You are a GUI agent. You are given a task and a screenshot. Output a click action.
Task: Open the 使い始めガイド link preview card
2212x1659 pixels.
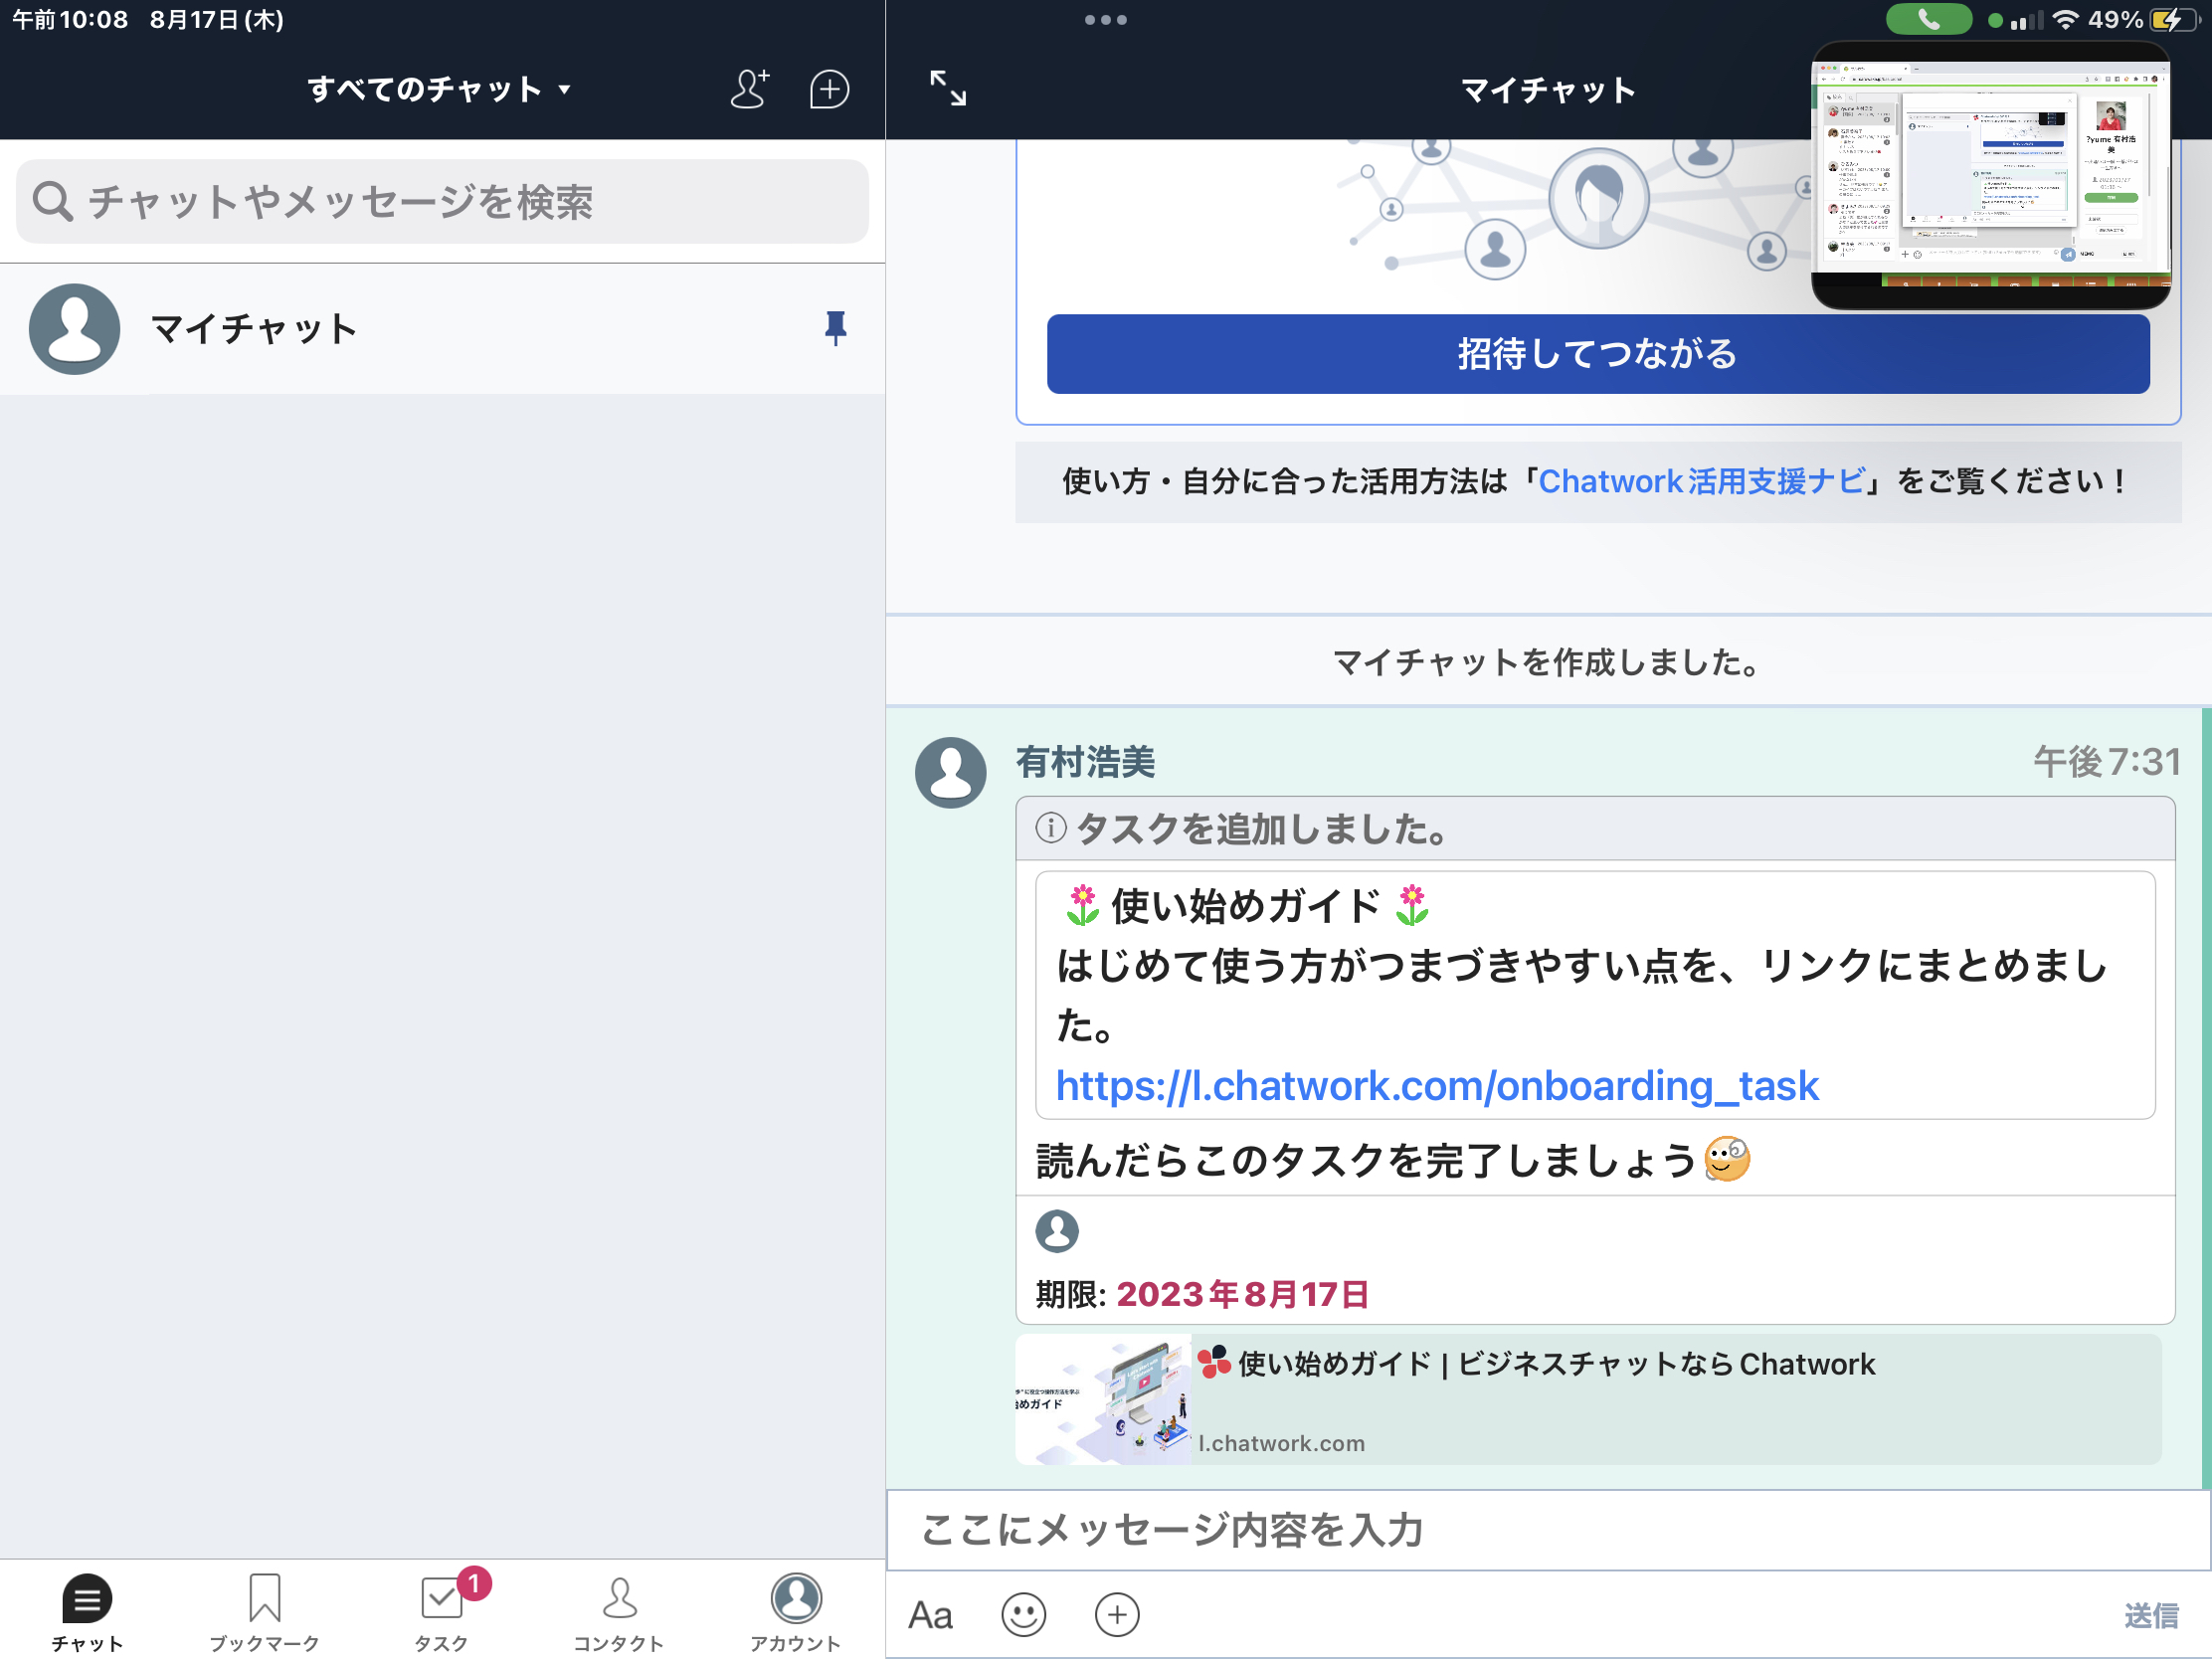click(1588, 1400)
